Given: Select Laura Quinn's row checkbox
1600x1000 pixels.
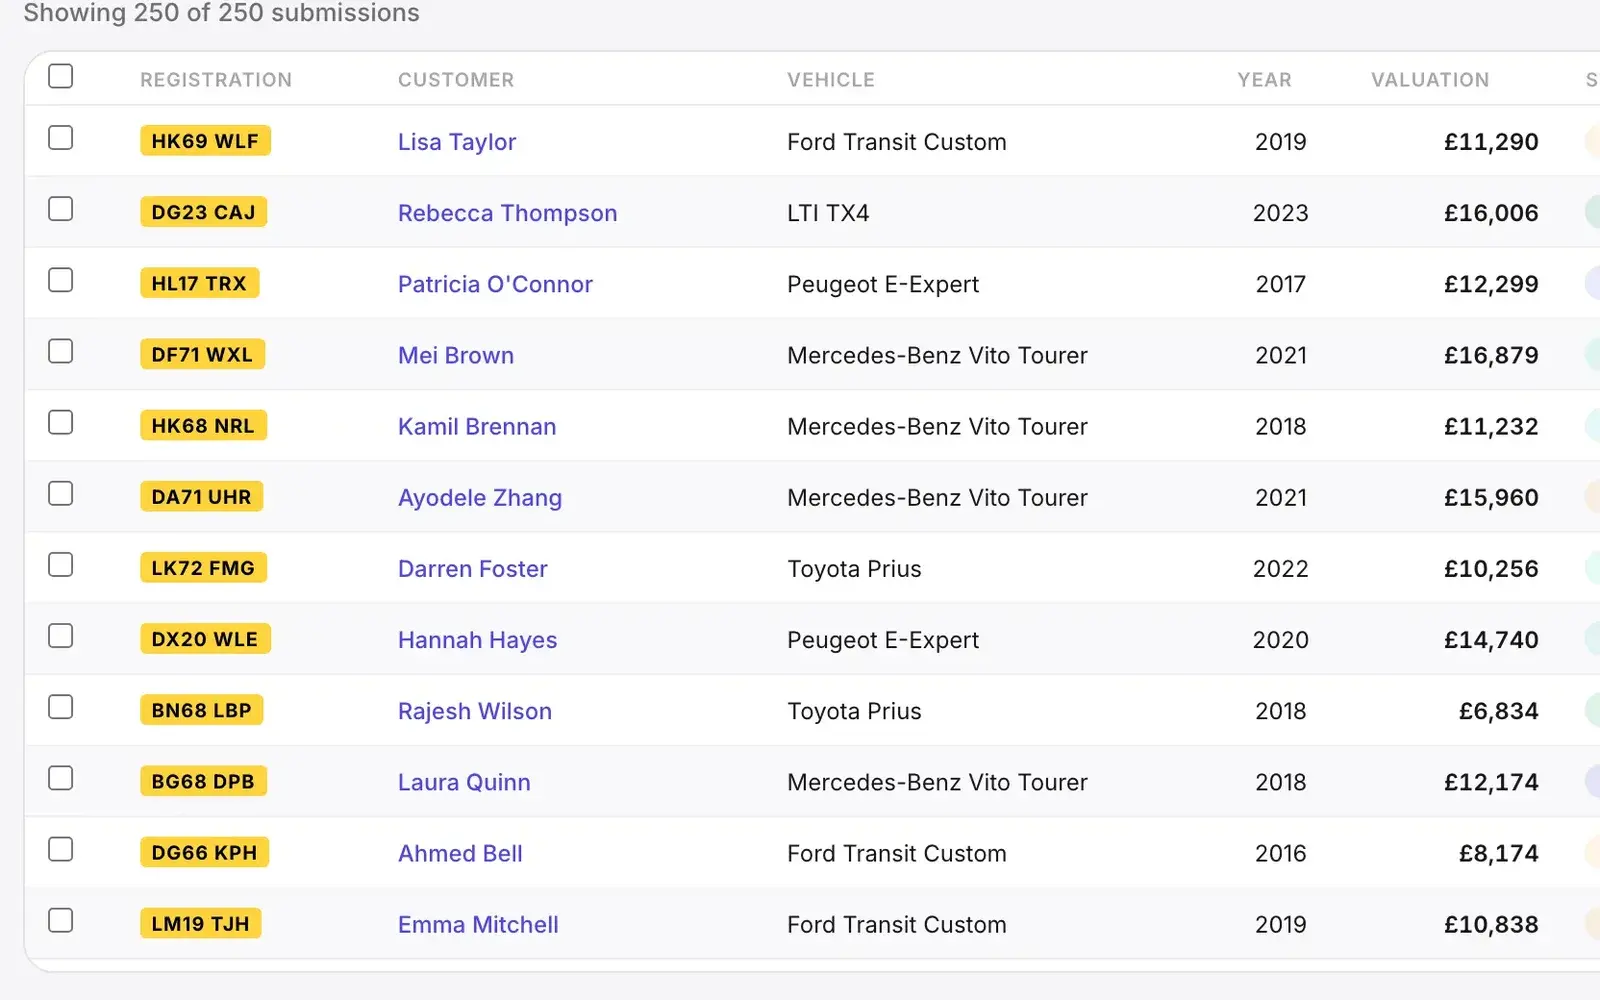Looking at the screenshot, I should click(x=61, y=778).
